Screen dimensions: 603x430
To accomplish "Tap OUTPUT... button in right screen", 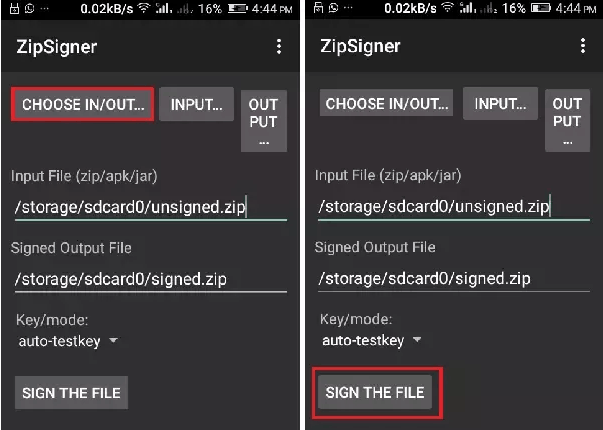I will (x=567, y=120).
